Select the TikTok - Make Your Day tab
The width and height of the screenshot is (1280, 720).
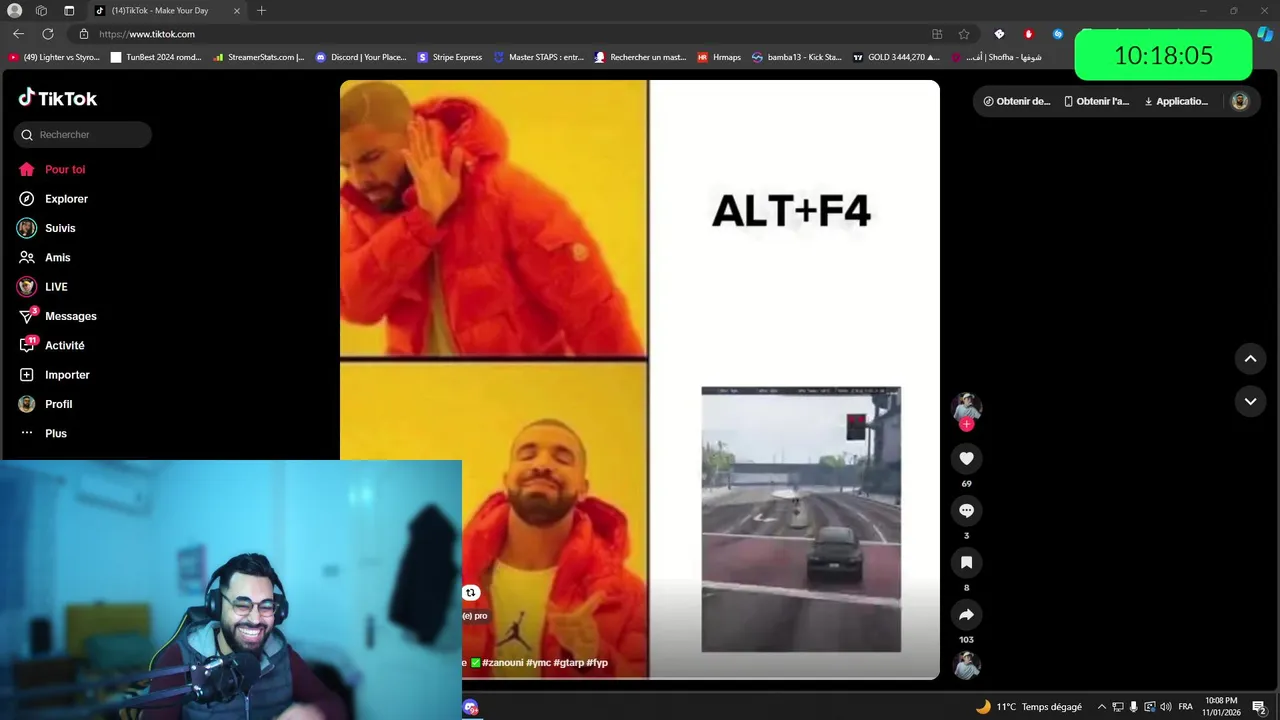coord(167,11)
